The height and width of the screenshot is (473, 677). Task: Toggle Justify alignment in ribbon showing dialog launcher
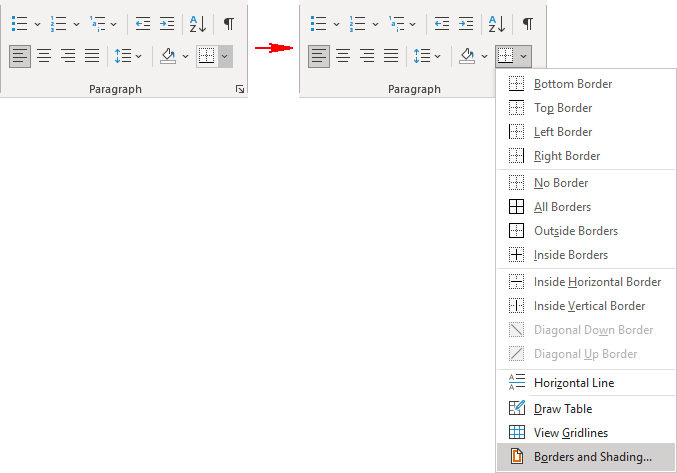point(92,56)
